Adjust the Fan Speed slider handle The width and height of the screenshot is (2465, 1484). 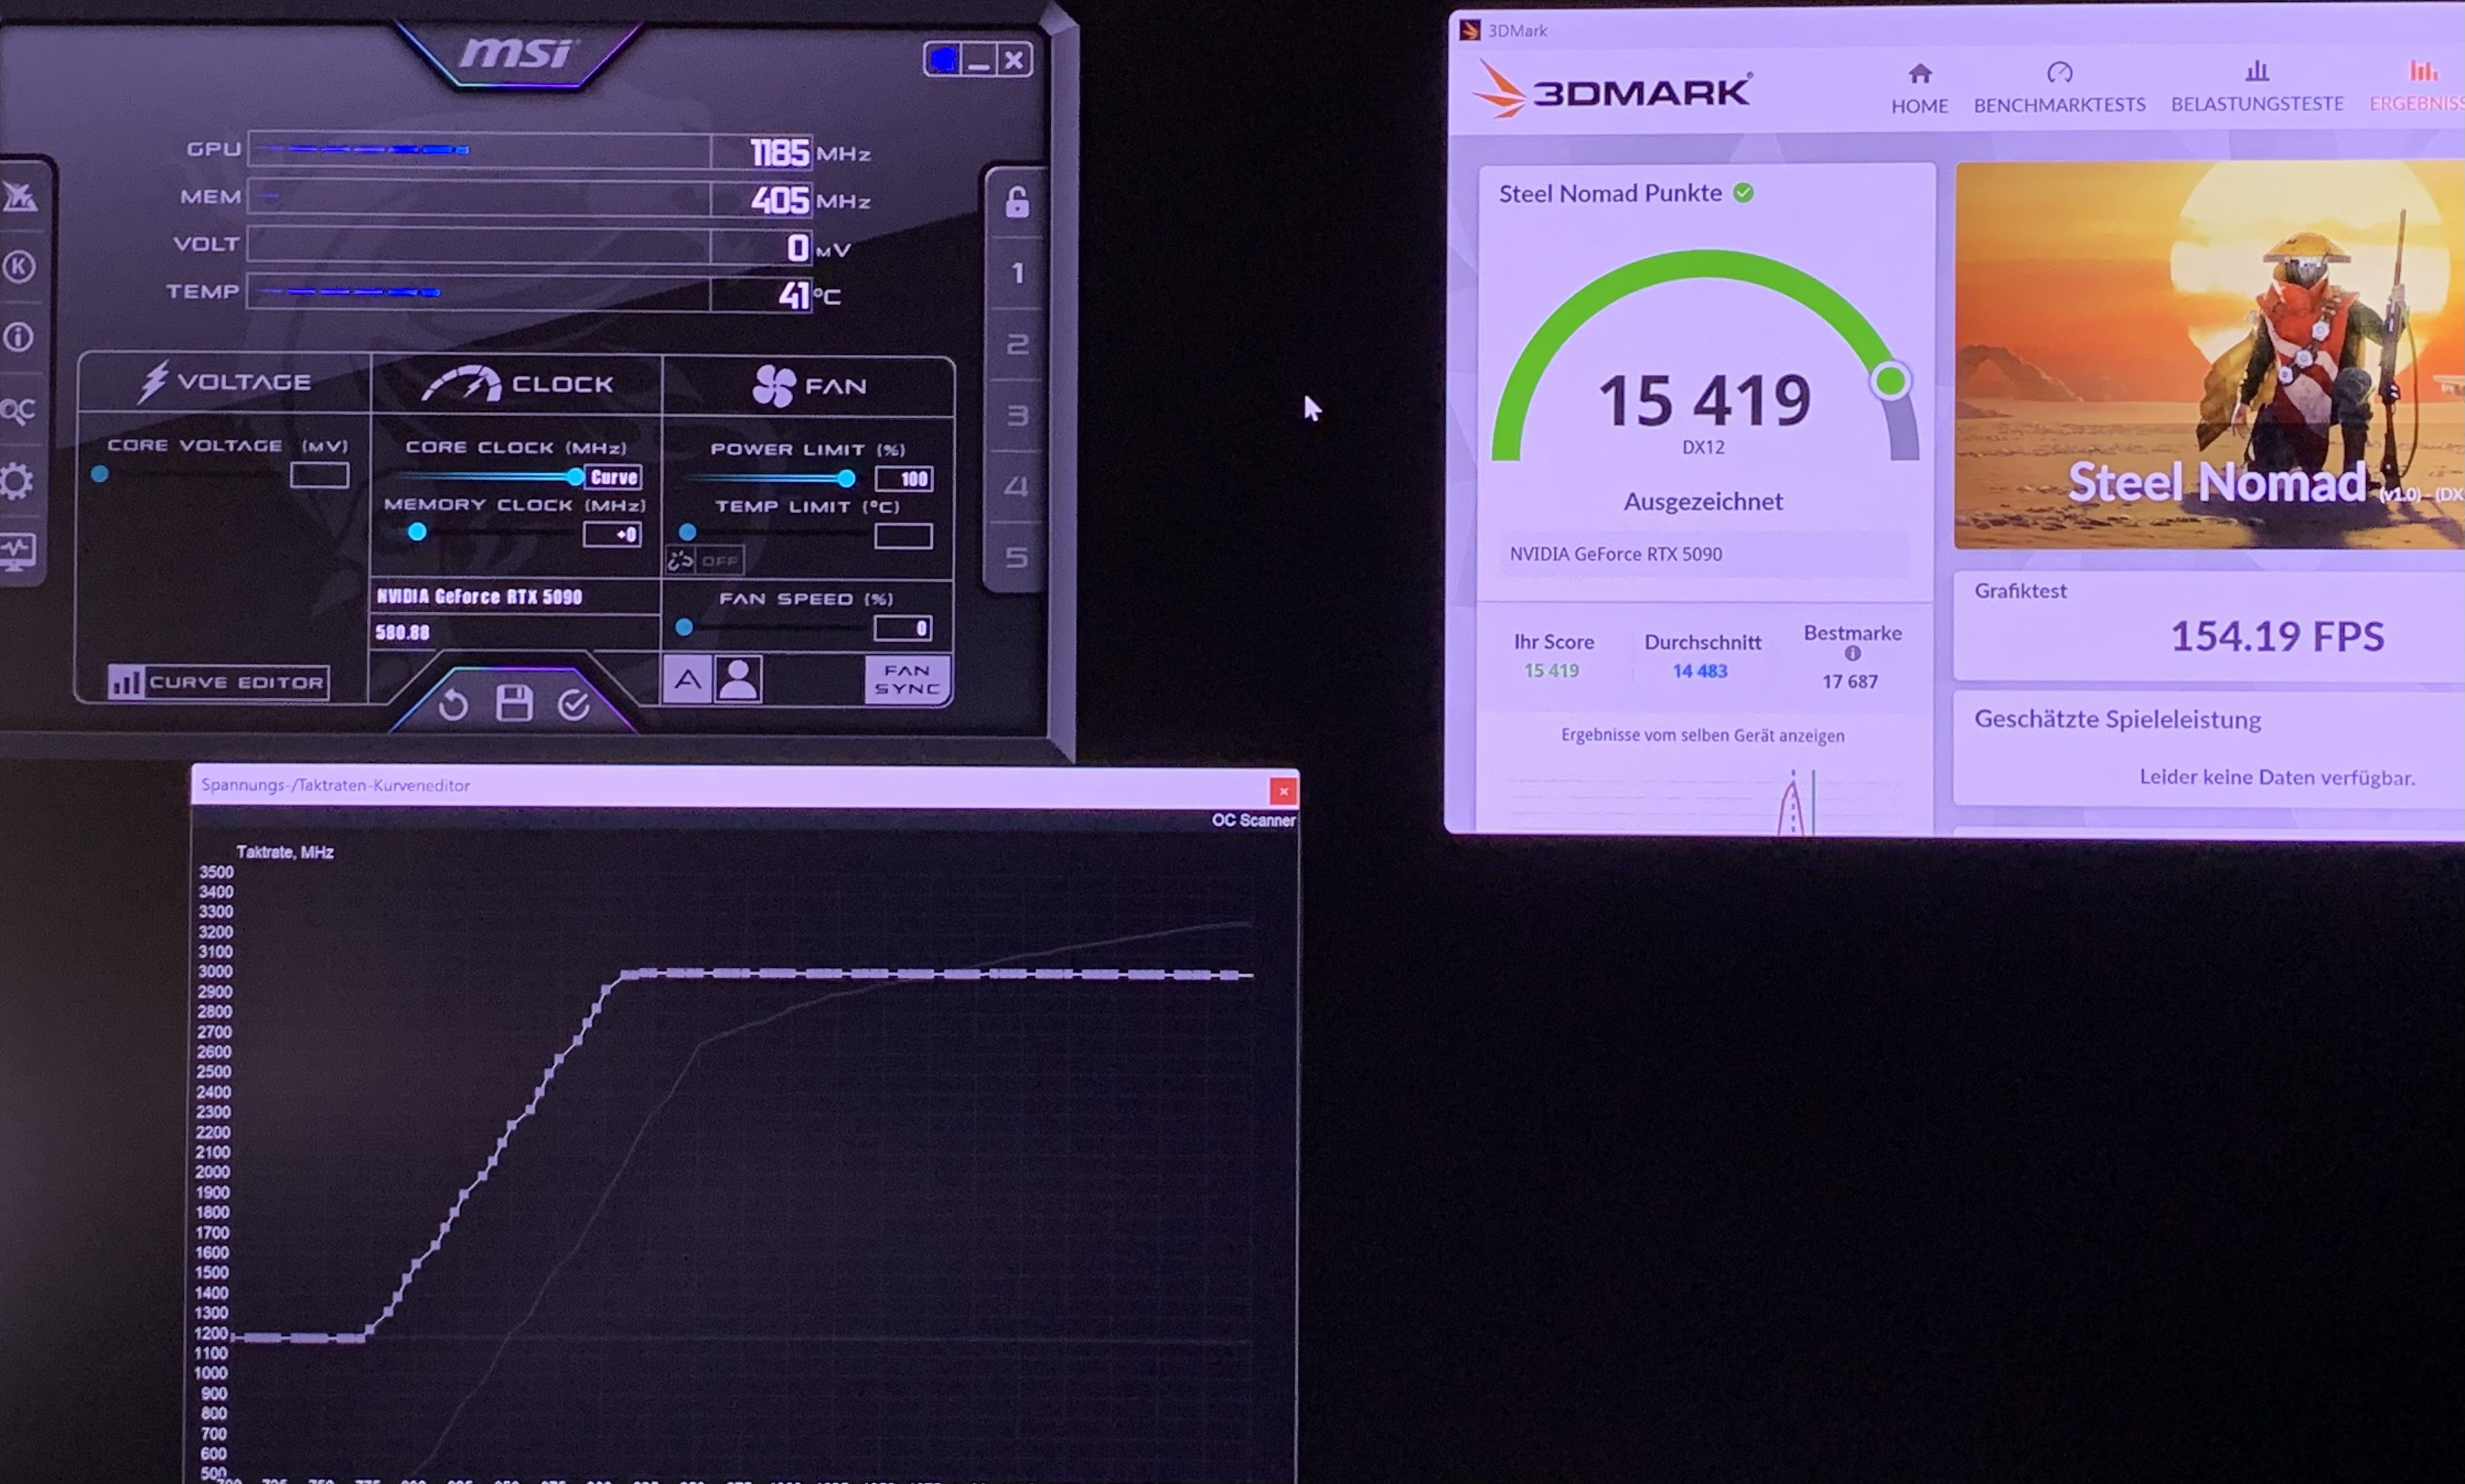[x=684, y=627]
